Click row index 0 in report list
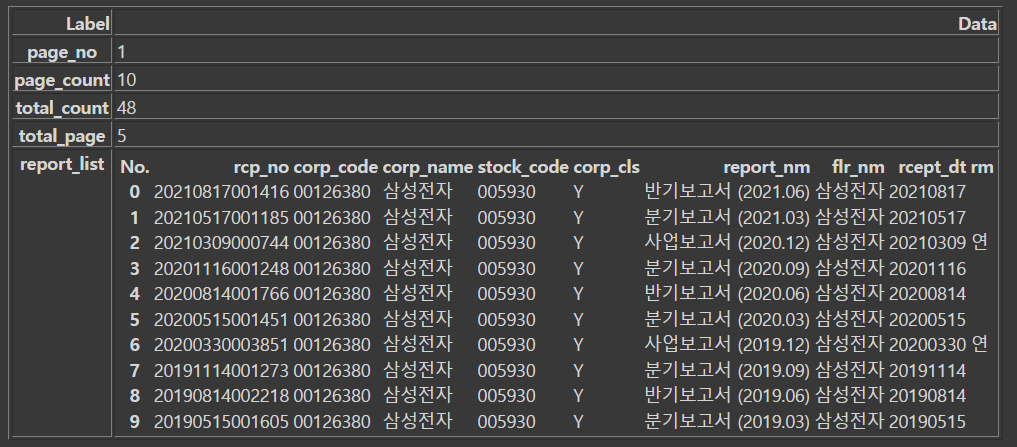1017x447 pixels. pos(134,192)
